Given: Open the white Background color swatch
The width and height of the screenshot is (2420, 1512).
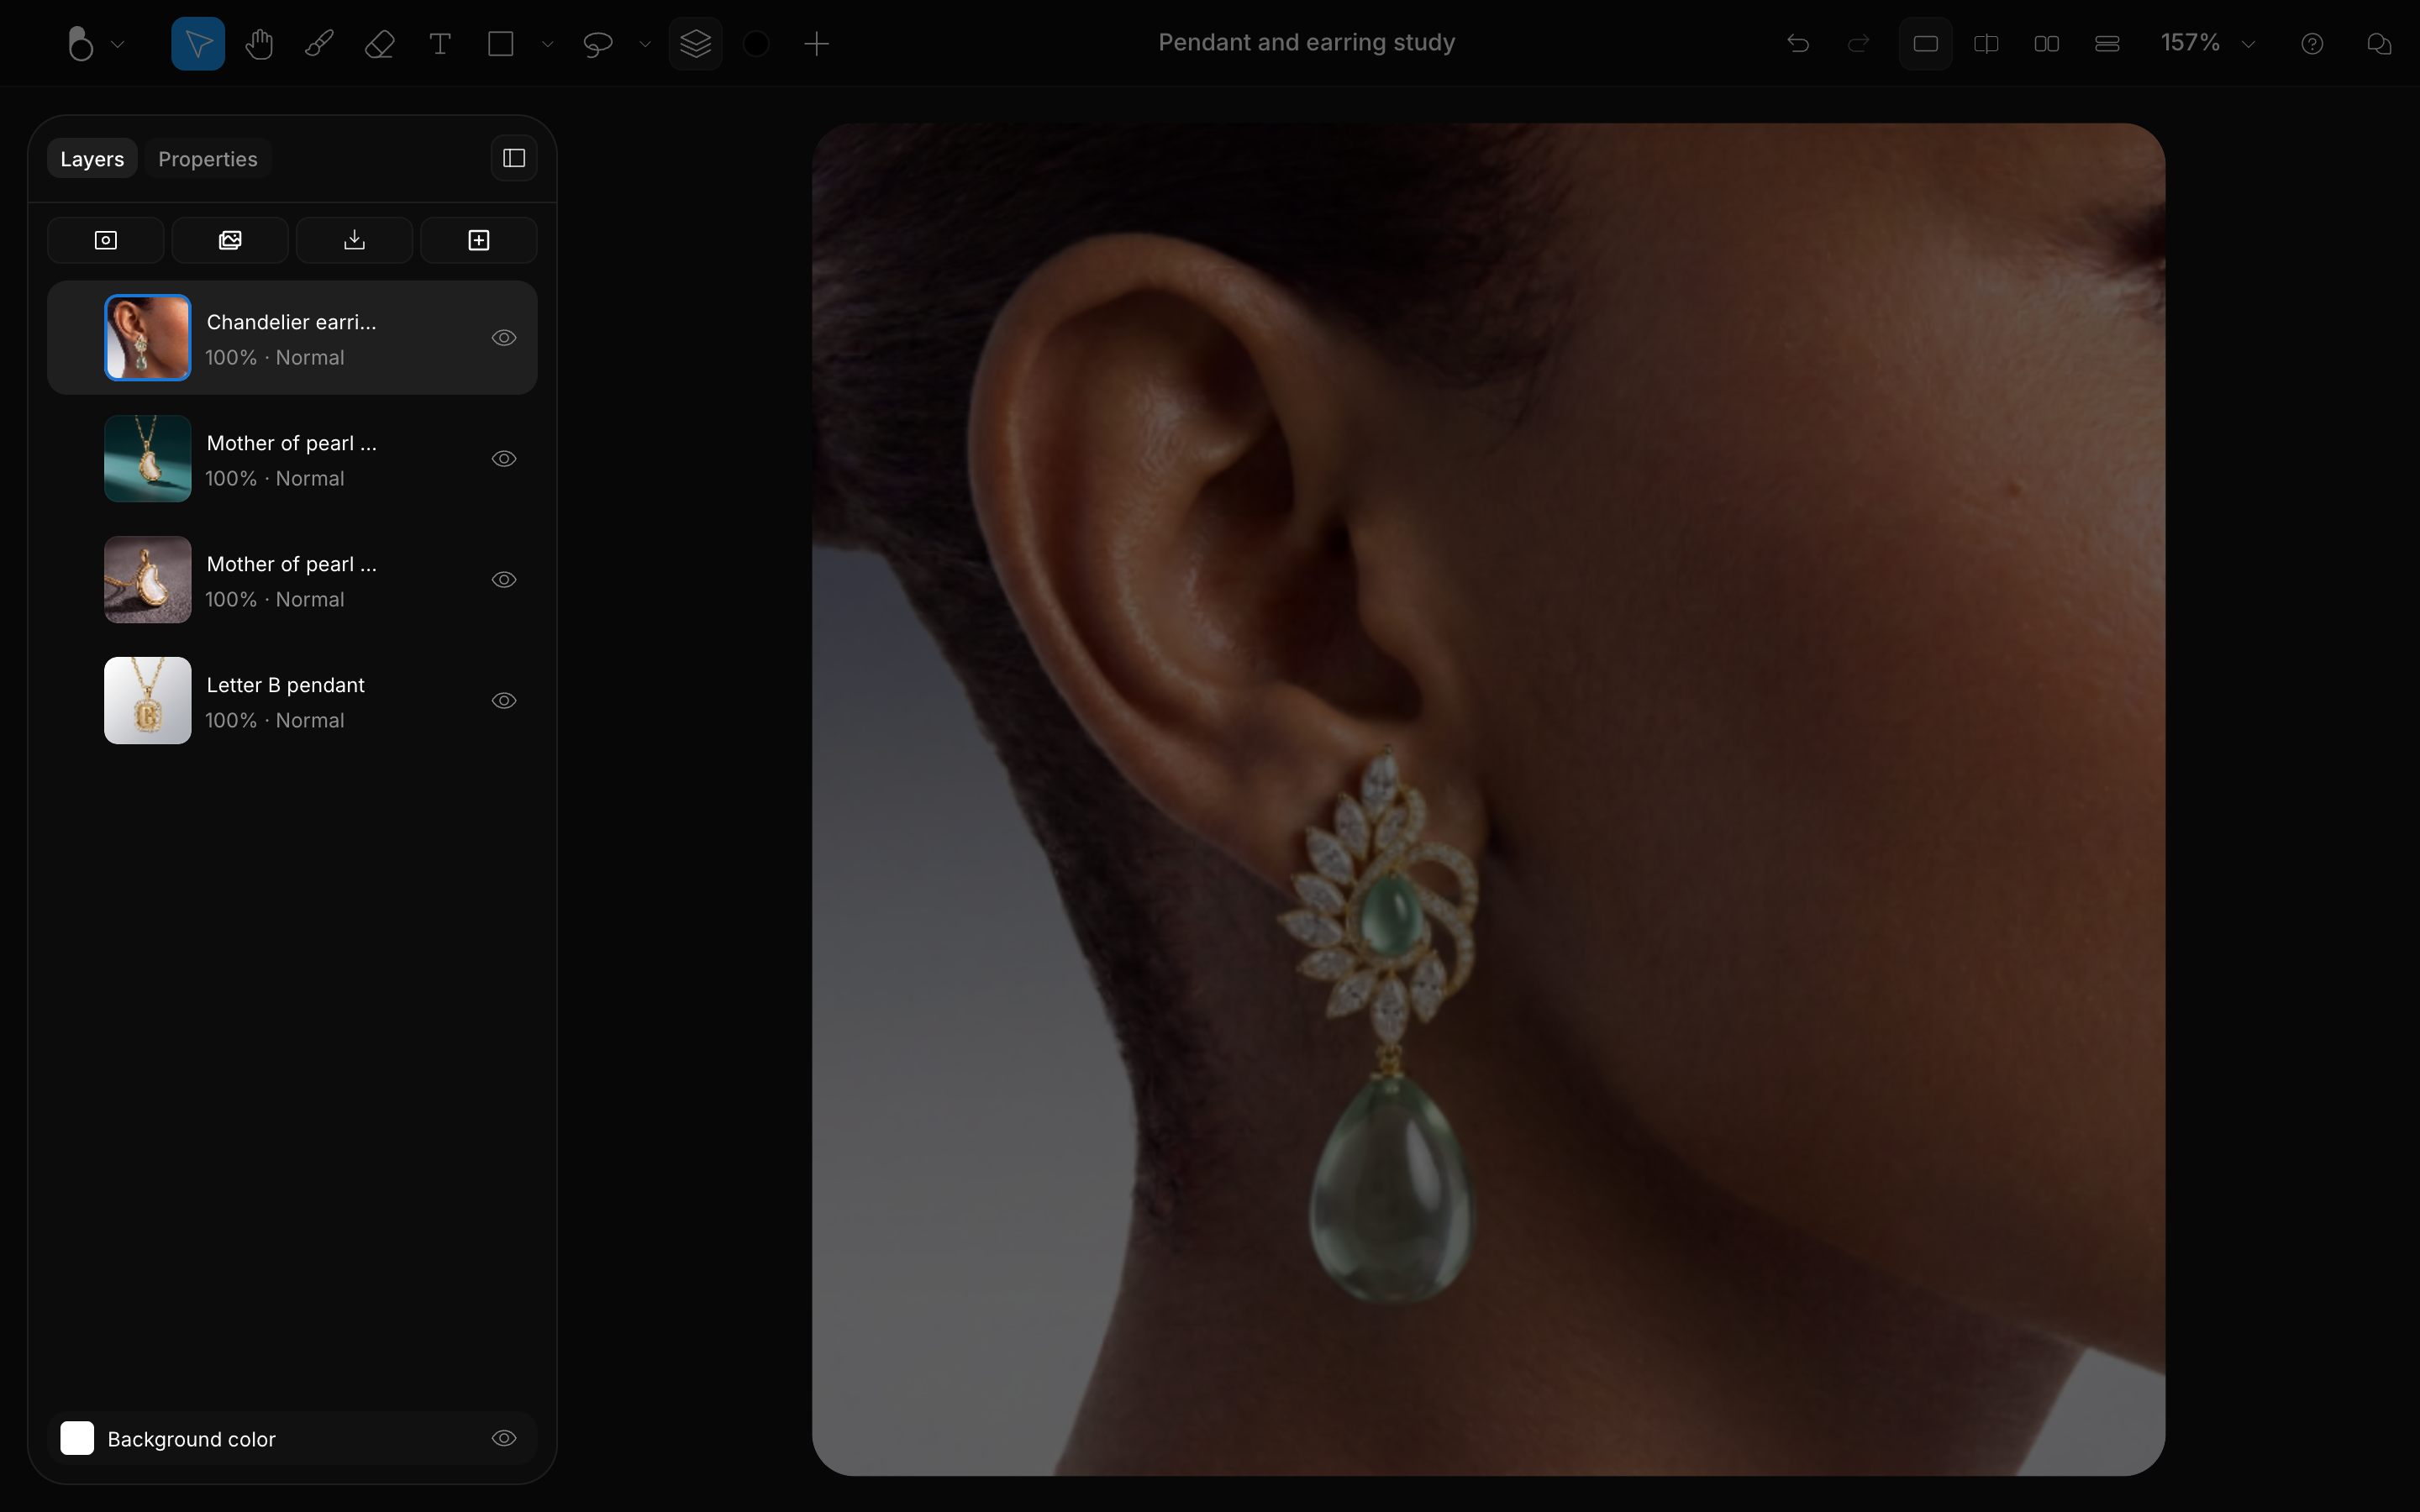Looking at the screenshot, I should pos(77,1439).
